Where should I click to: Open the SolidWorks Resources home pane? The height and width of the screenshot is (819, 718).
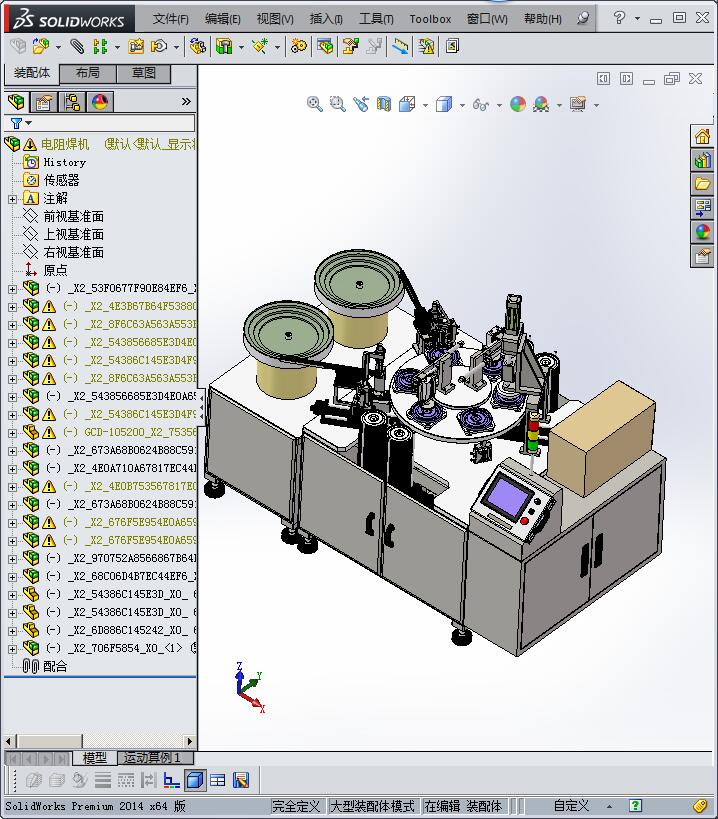click(702, 137)
